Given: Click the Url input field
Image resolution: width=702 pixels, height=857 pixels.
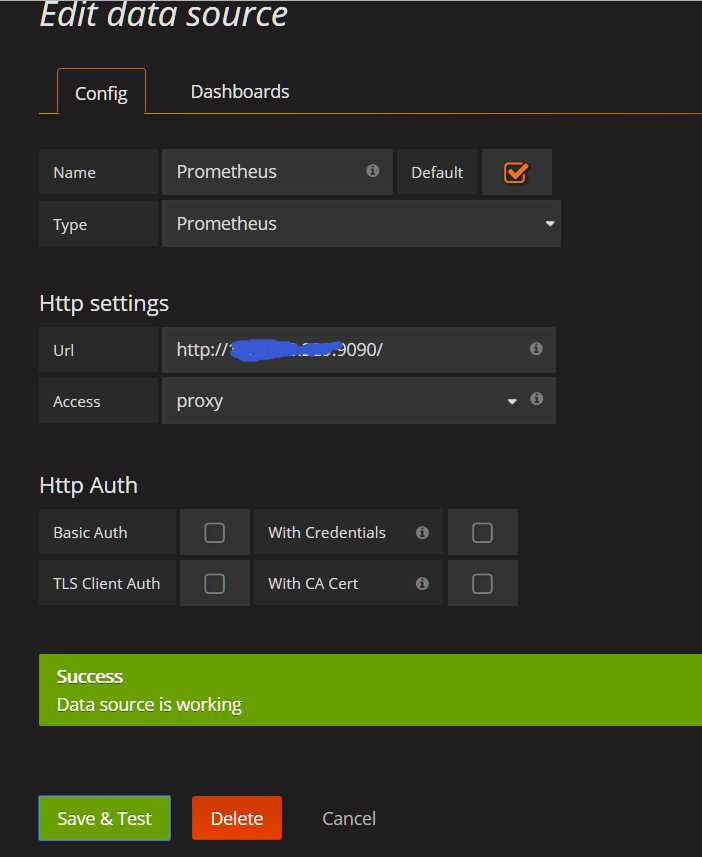Looking at the screenshot, I should [x=359, y=350].
